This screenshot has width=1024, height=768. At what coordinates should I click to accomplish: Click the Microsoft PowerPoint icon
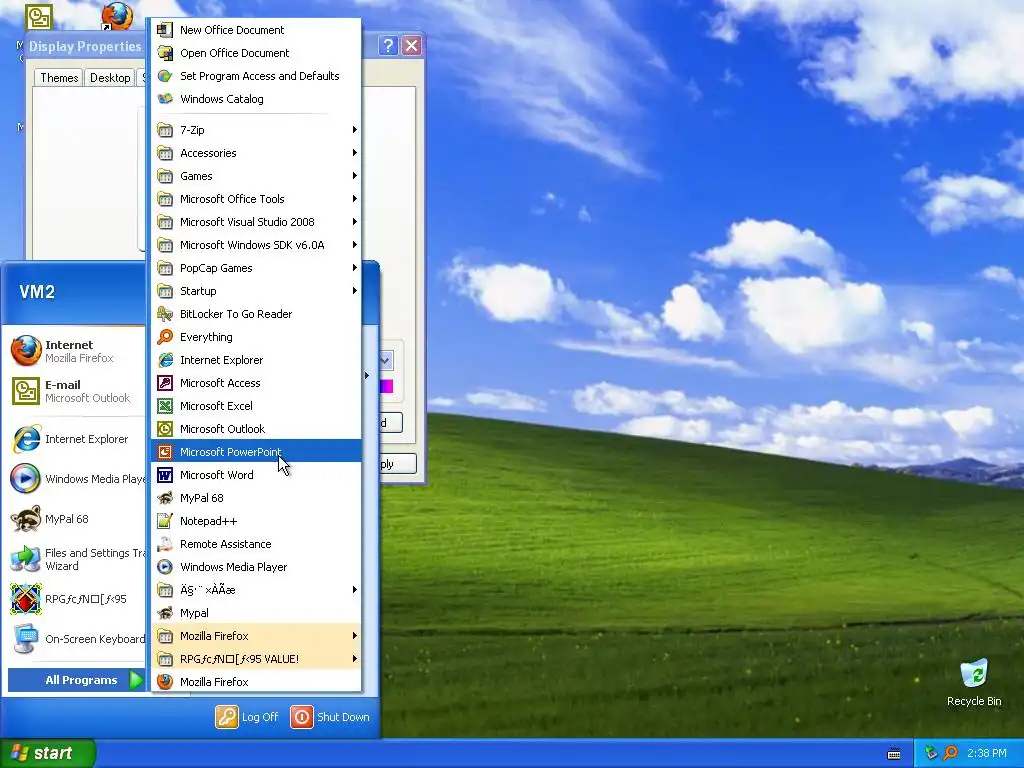tap(165, 452)
